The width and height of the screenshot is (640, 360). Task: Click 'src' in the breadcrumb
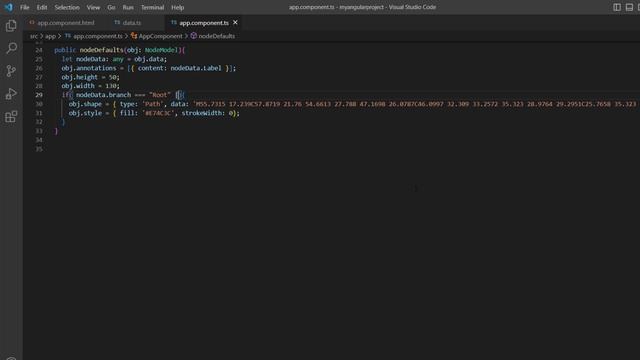tap(33, 36)
